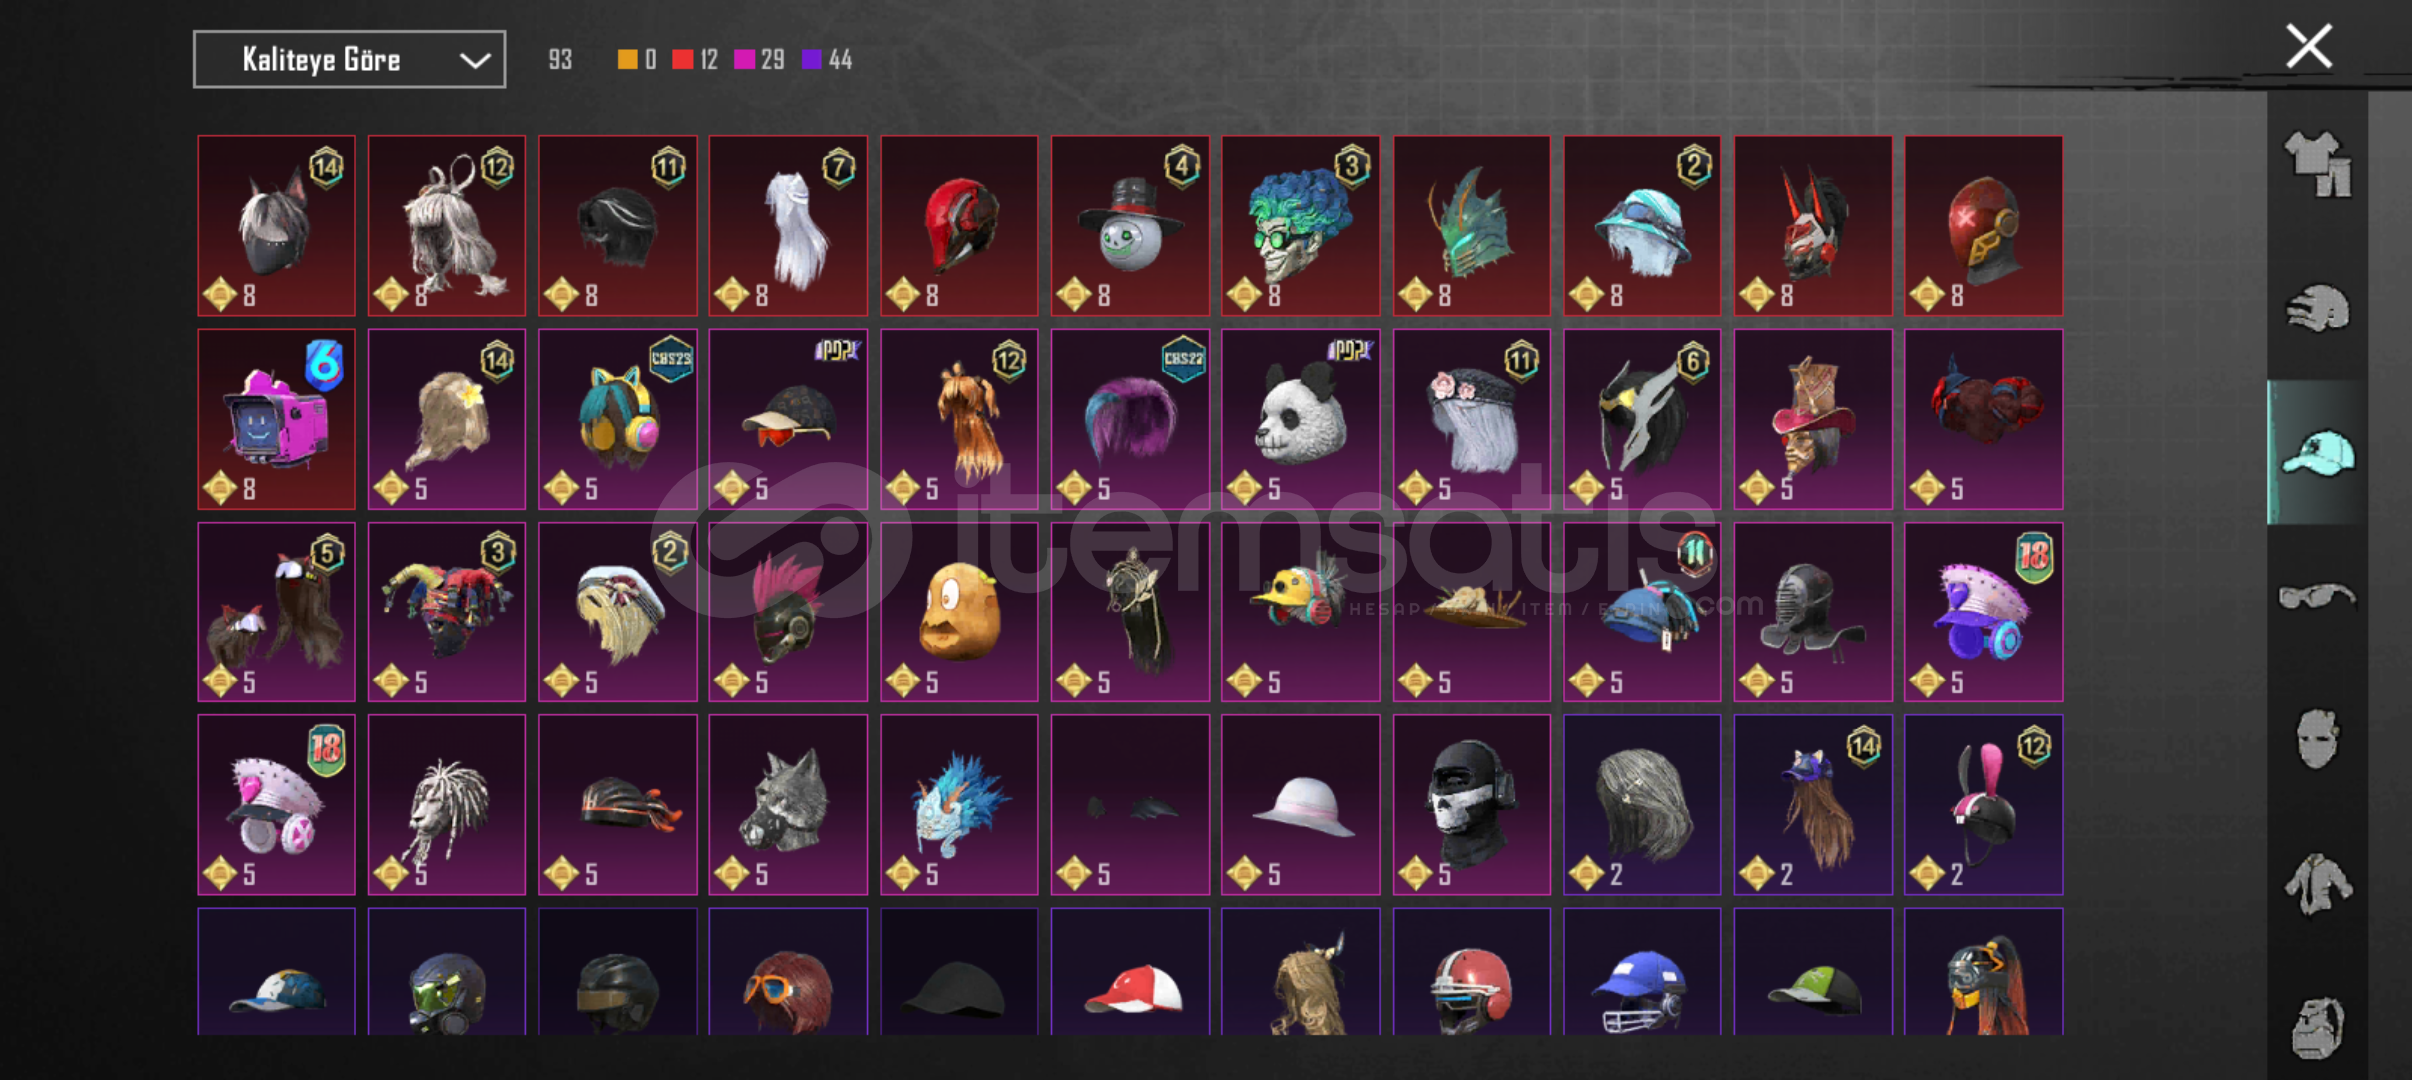Click the chevron arrow in sort dropdown
The height and width of the screenshot is (1080, 2412).
[x=474, y=61]
